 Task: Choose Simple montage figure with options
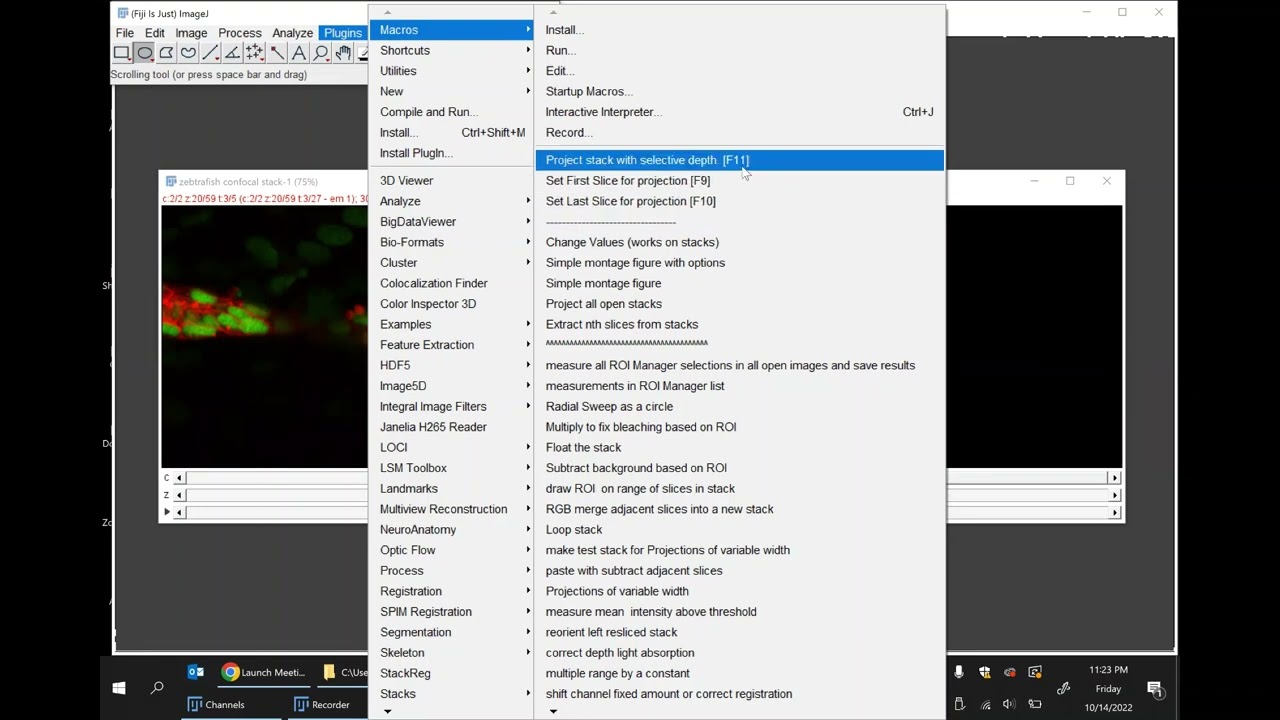[x=739, y=263]
